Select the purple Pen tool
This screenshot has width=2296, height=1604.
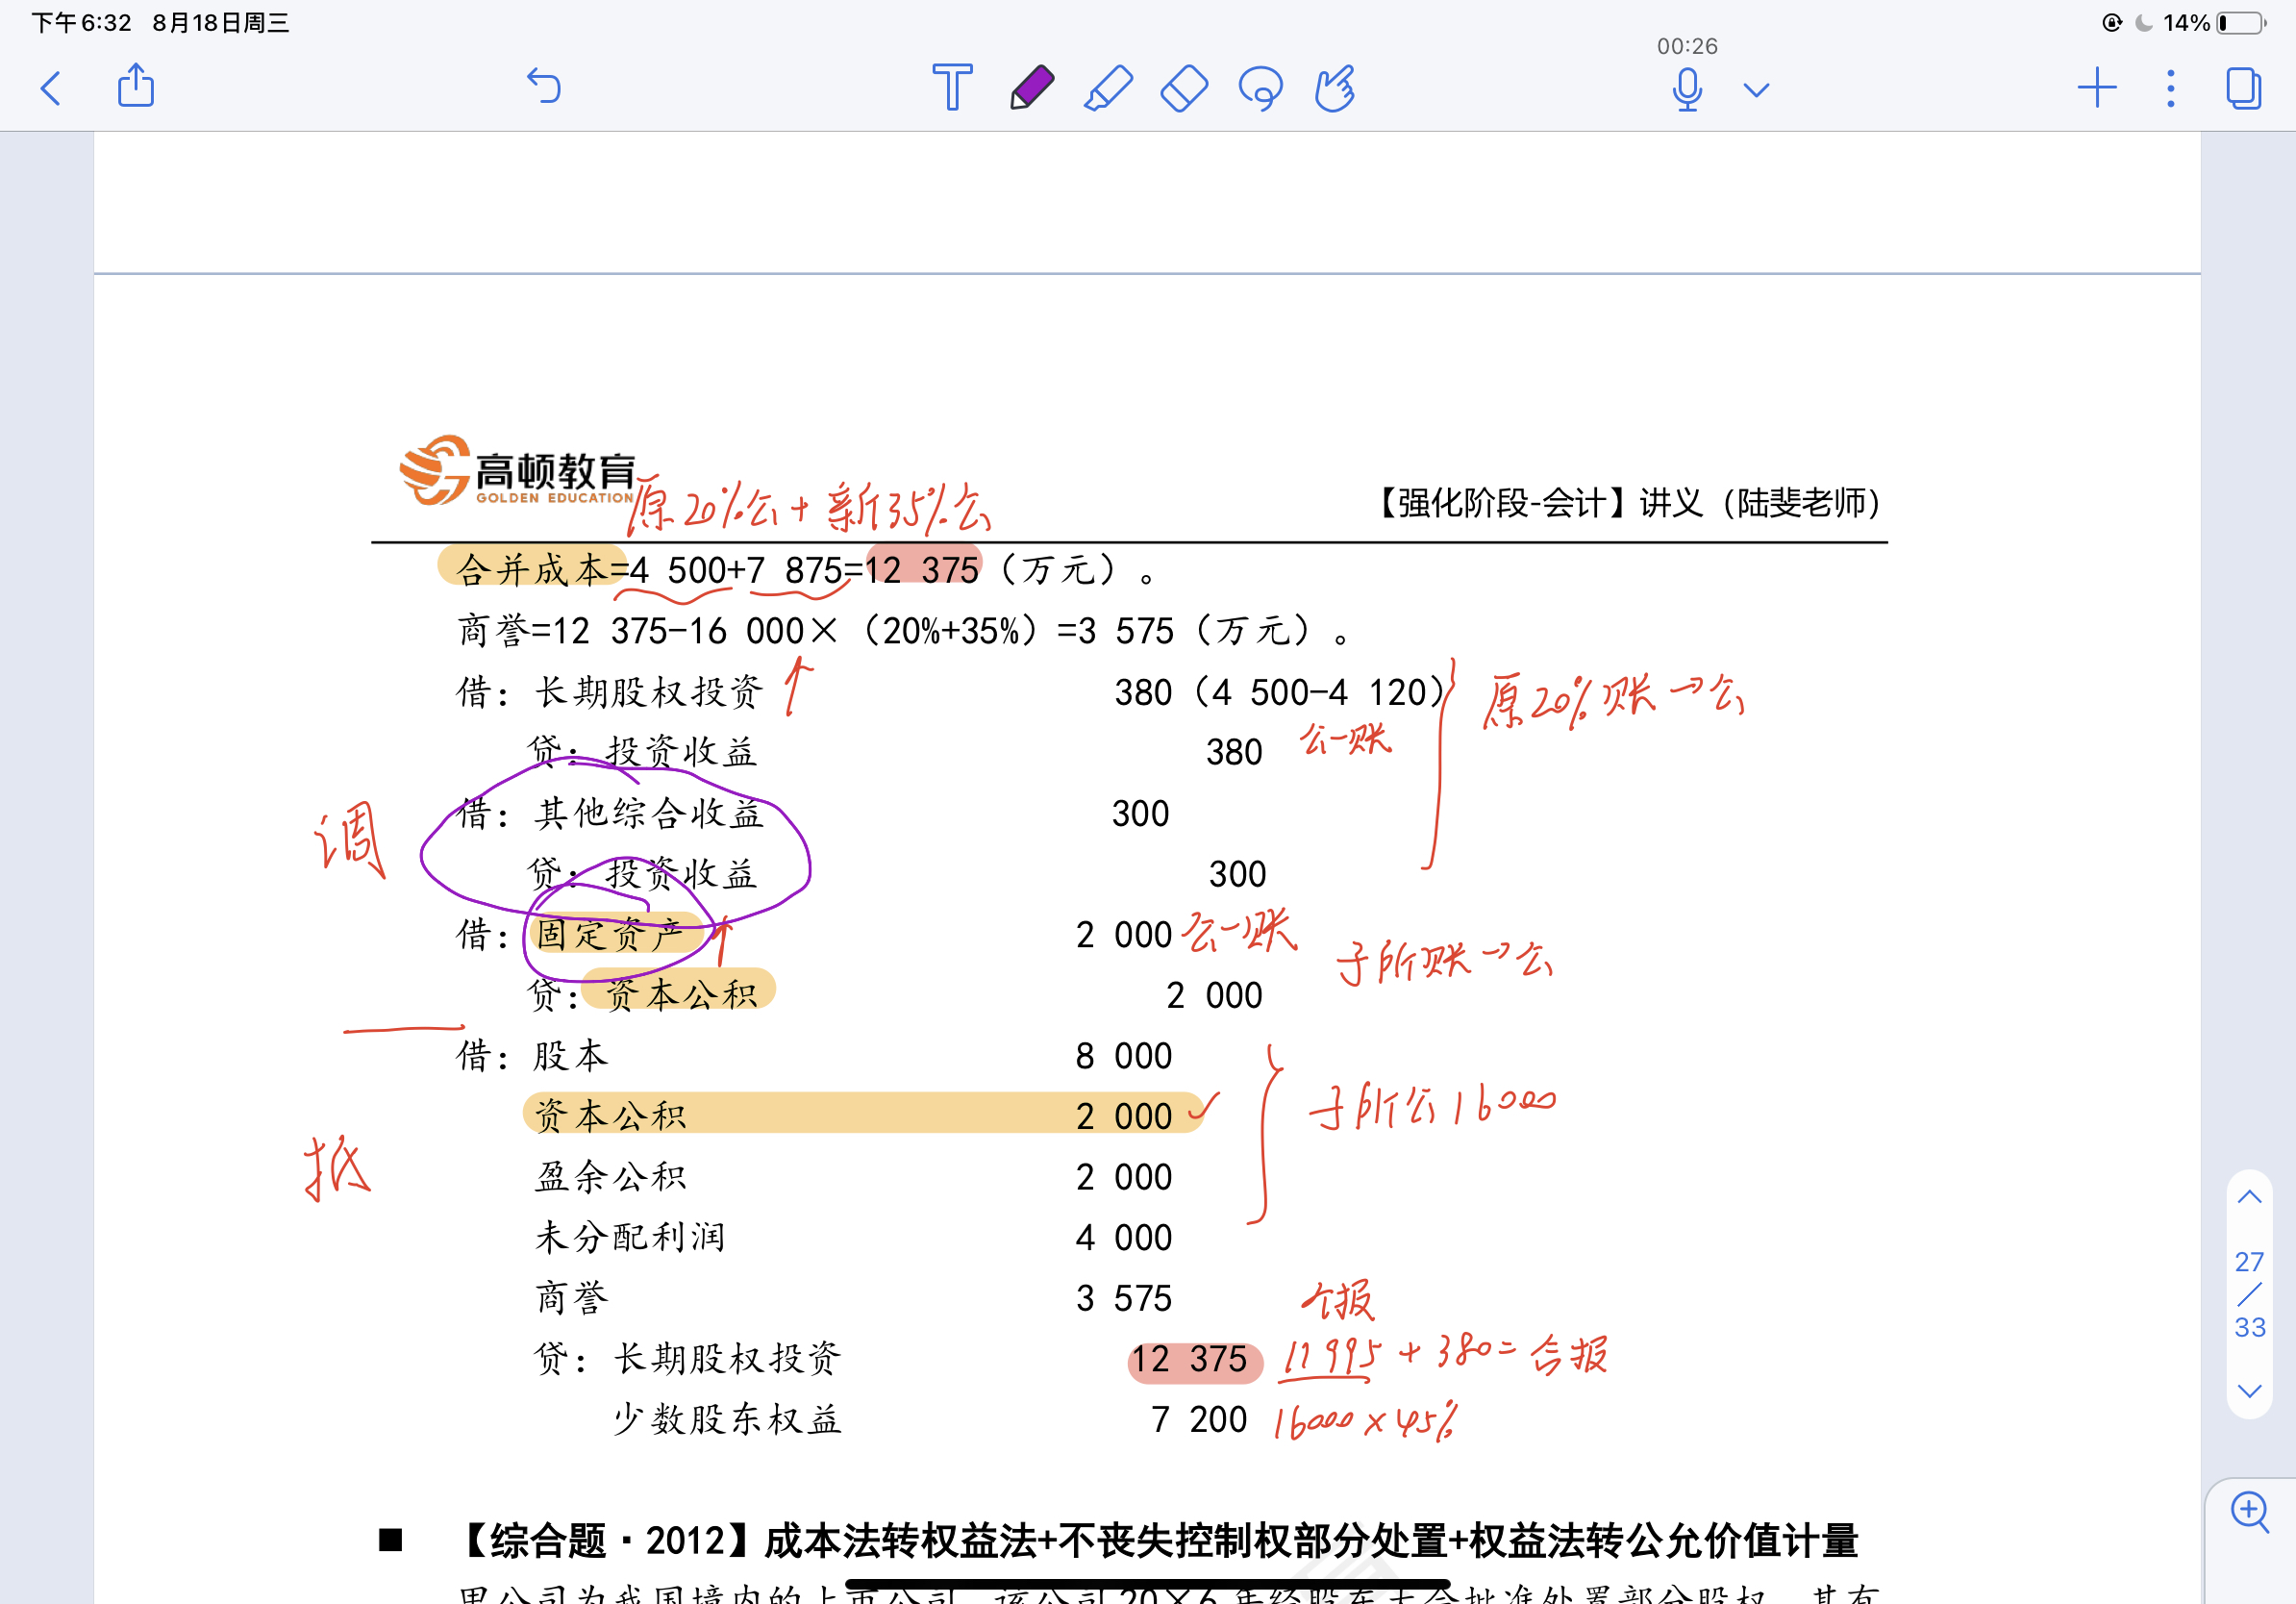pyautogui.click(x=1031, y=88)
